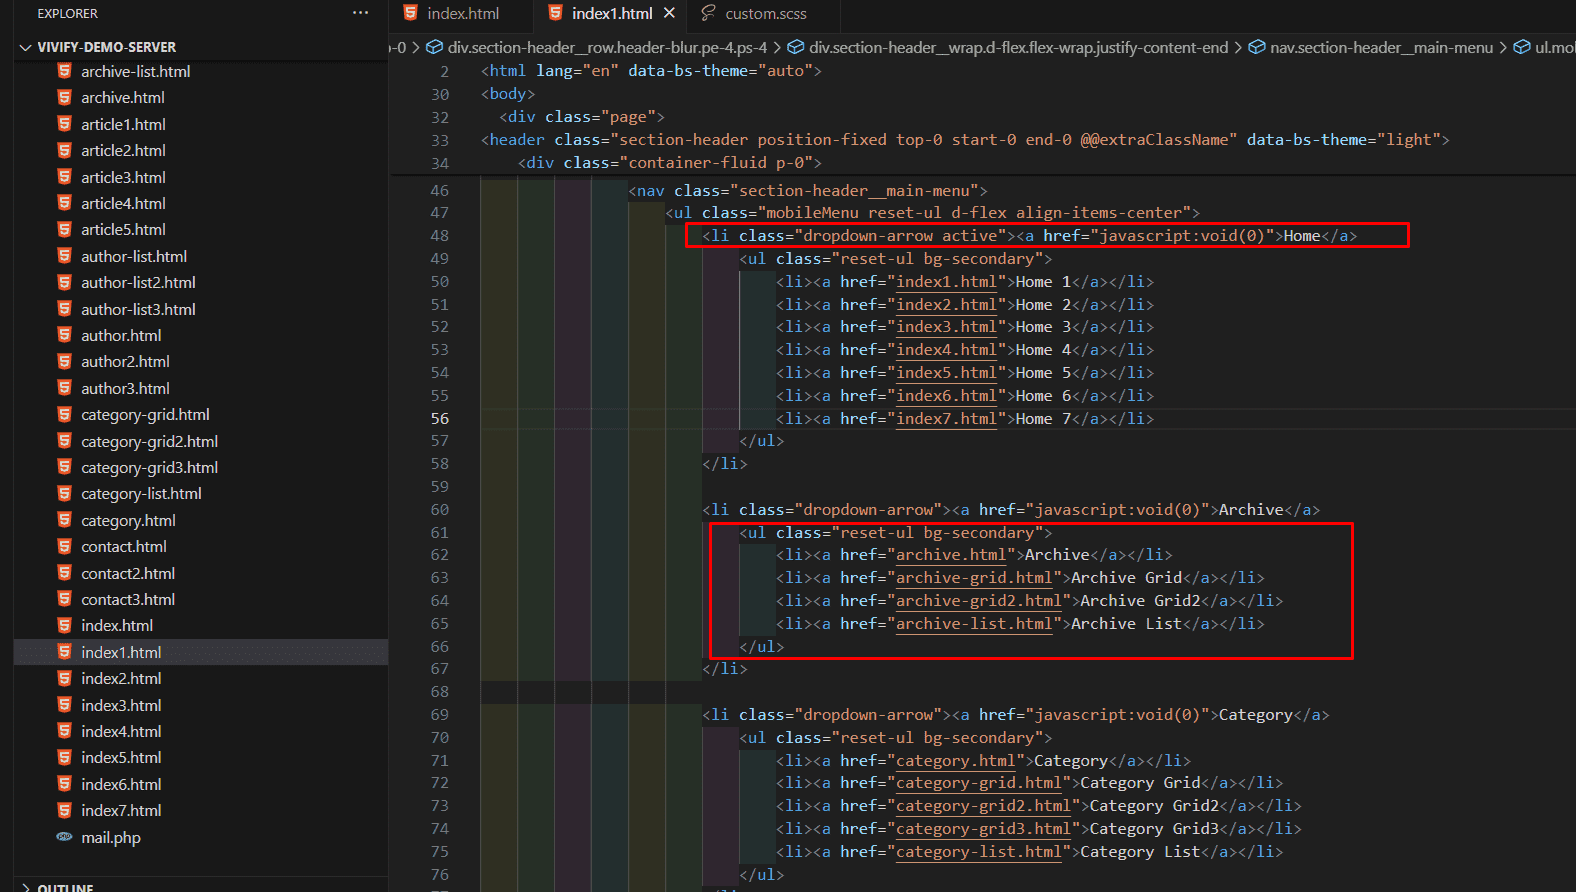The image size is (1576, 892).
Task: Follow index4.html href link on line 53
Action: tap(946, 350)
